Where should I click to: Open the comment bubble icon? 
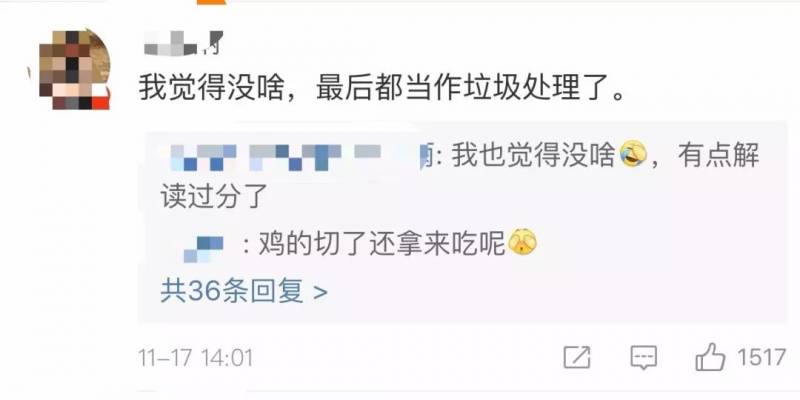(x=643, y=357)
